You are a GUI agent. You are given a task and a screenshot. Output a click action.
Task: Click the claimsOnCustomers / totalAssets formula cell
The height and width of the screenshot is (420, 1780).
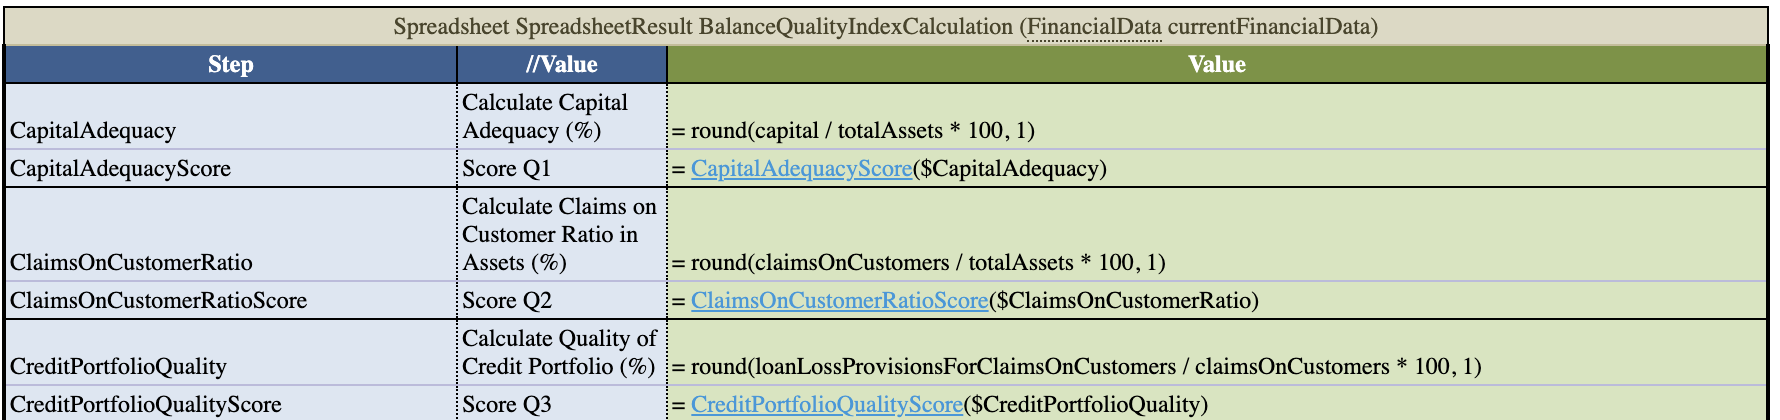point(918,263)
